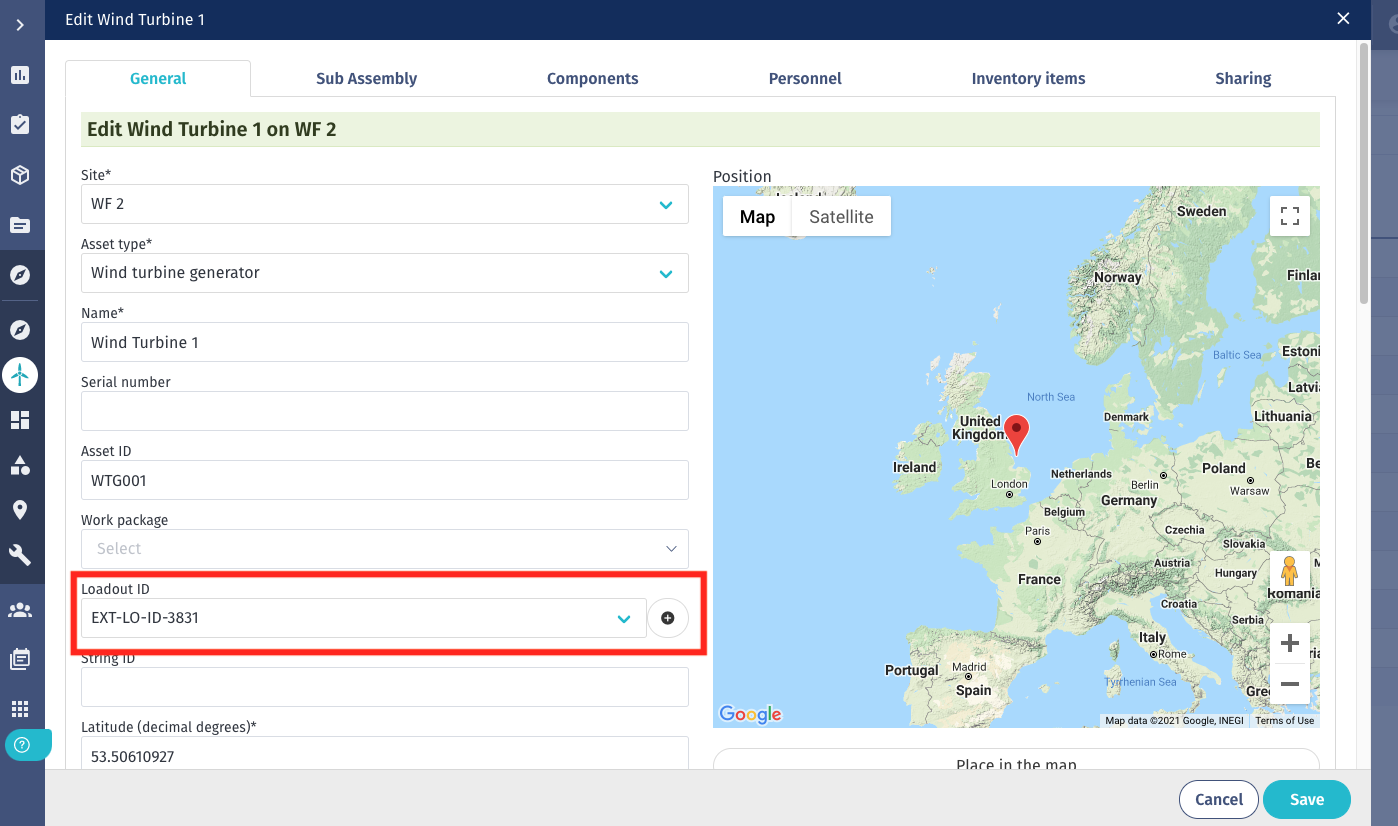Click the dialog vertical scrollbar
1398x826 pixels.
coord(1363,172)
